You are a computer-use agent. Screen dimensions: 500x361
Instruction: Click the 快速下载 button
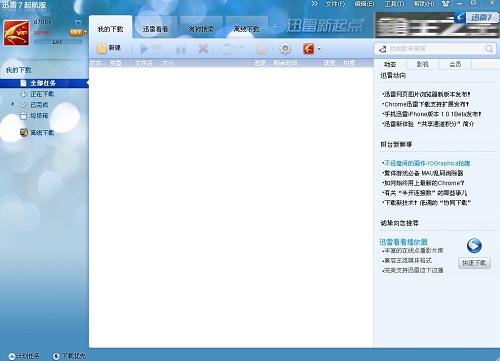click(474, 263)
